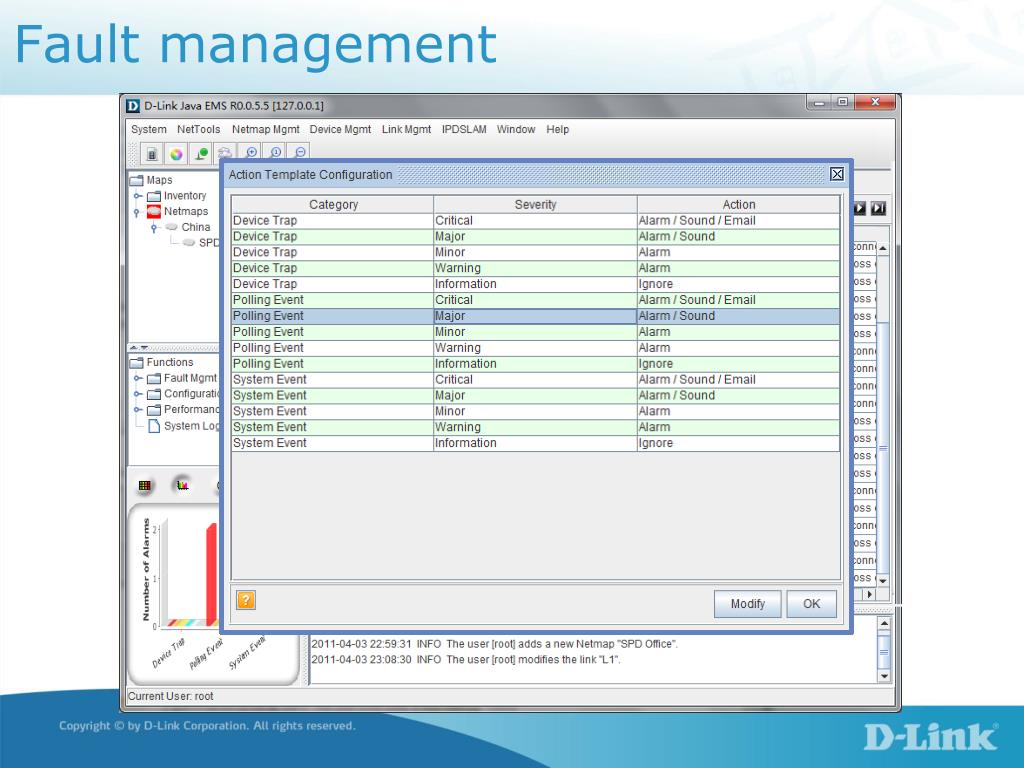Open the Link Mgmt menu
This screenshot has width=1024, height=768.
click(406, 129)
